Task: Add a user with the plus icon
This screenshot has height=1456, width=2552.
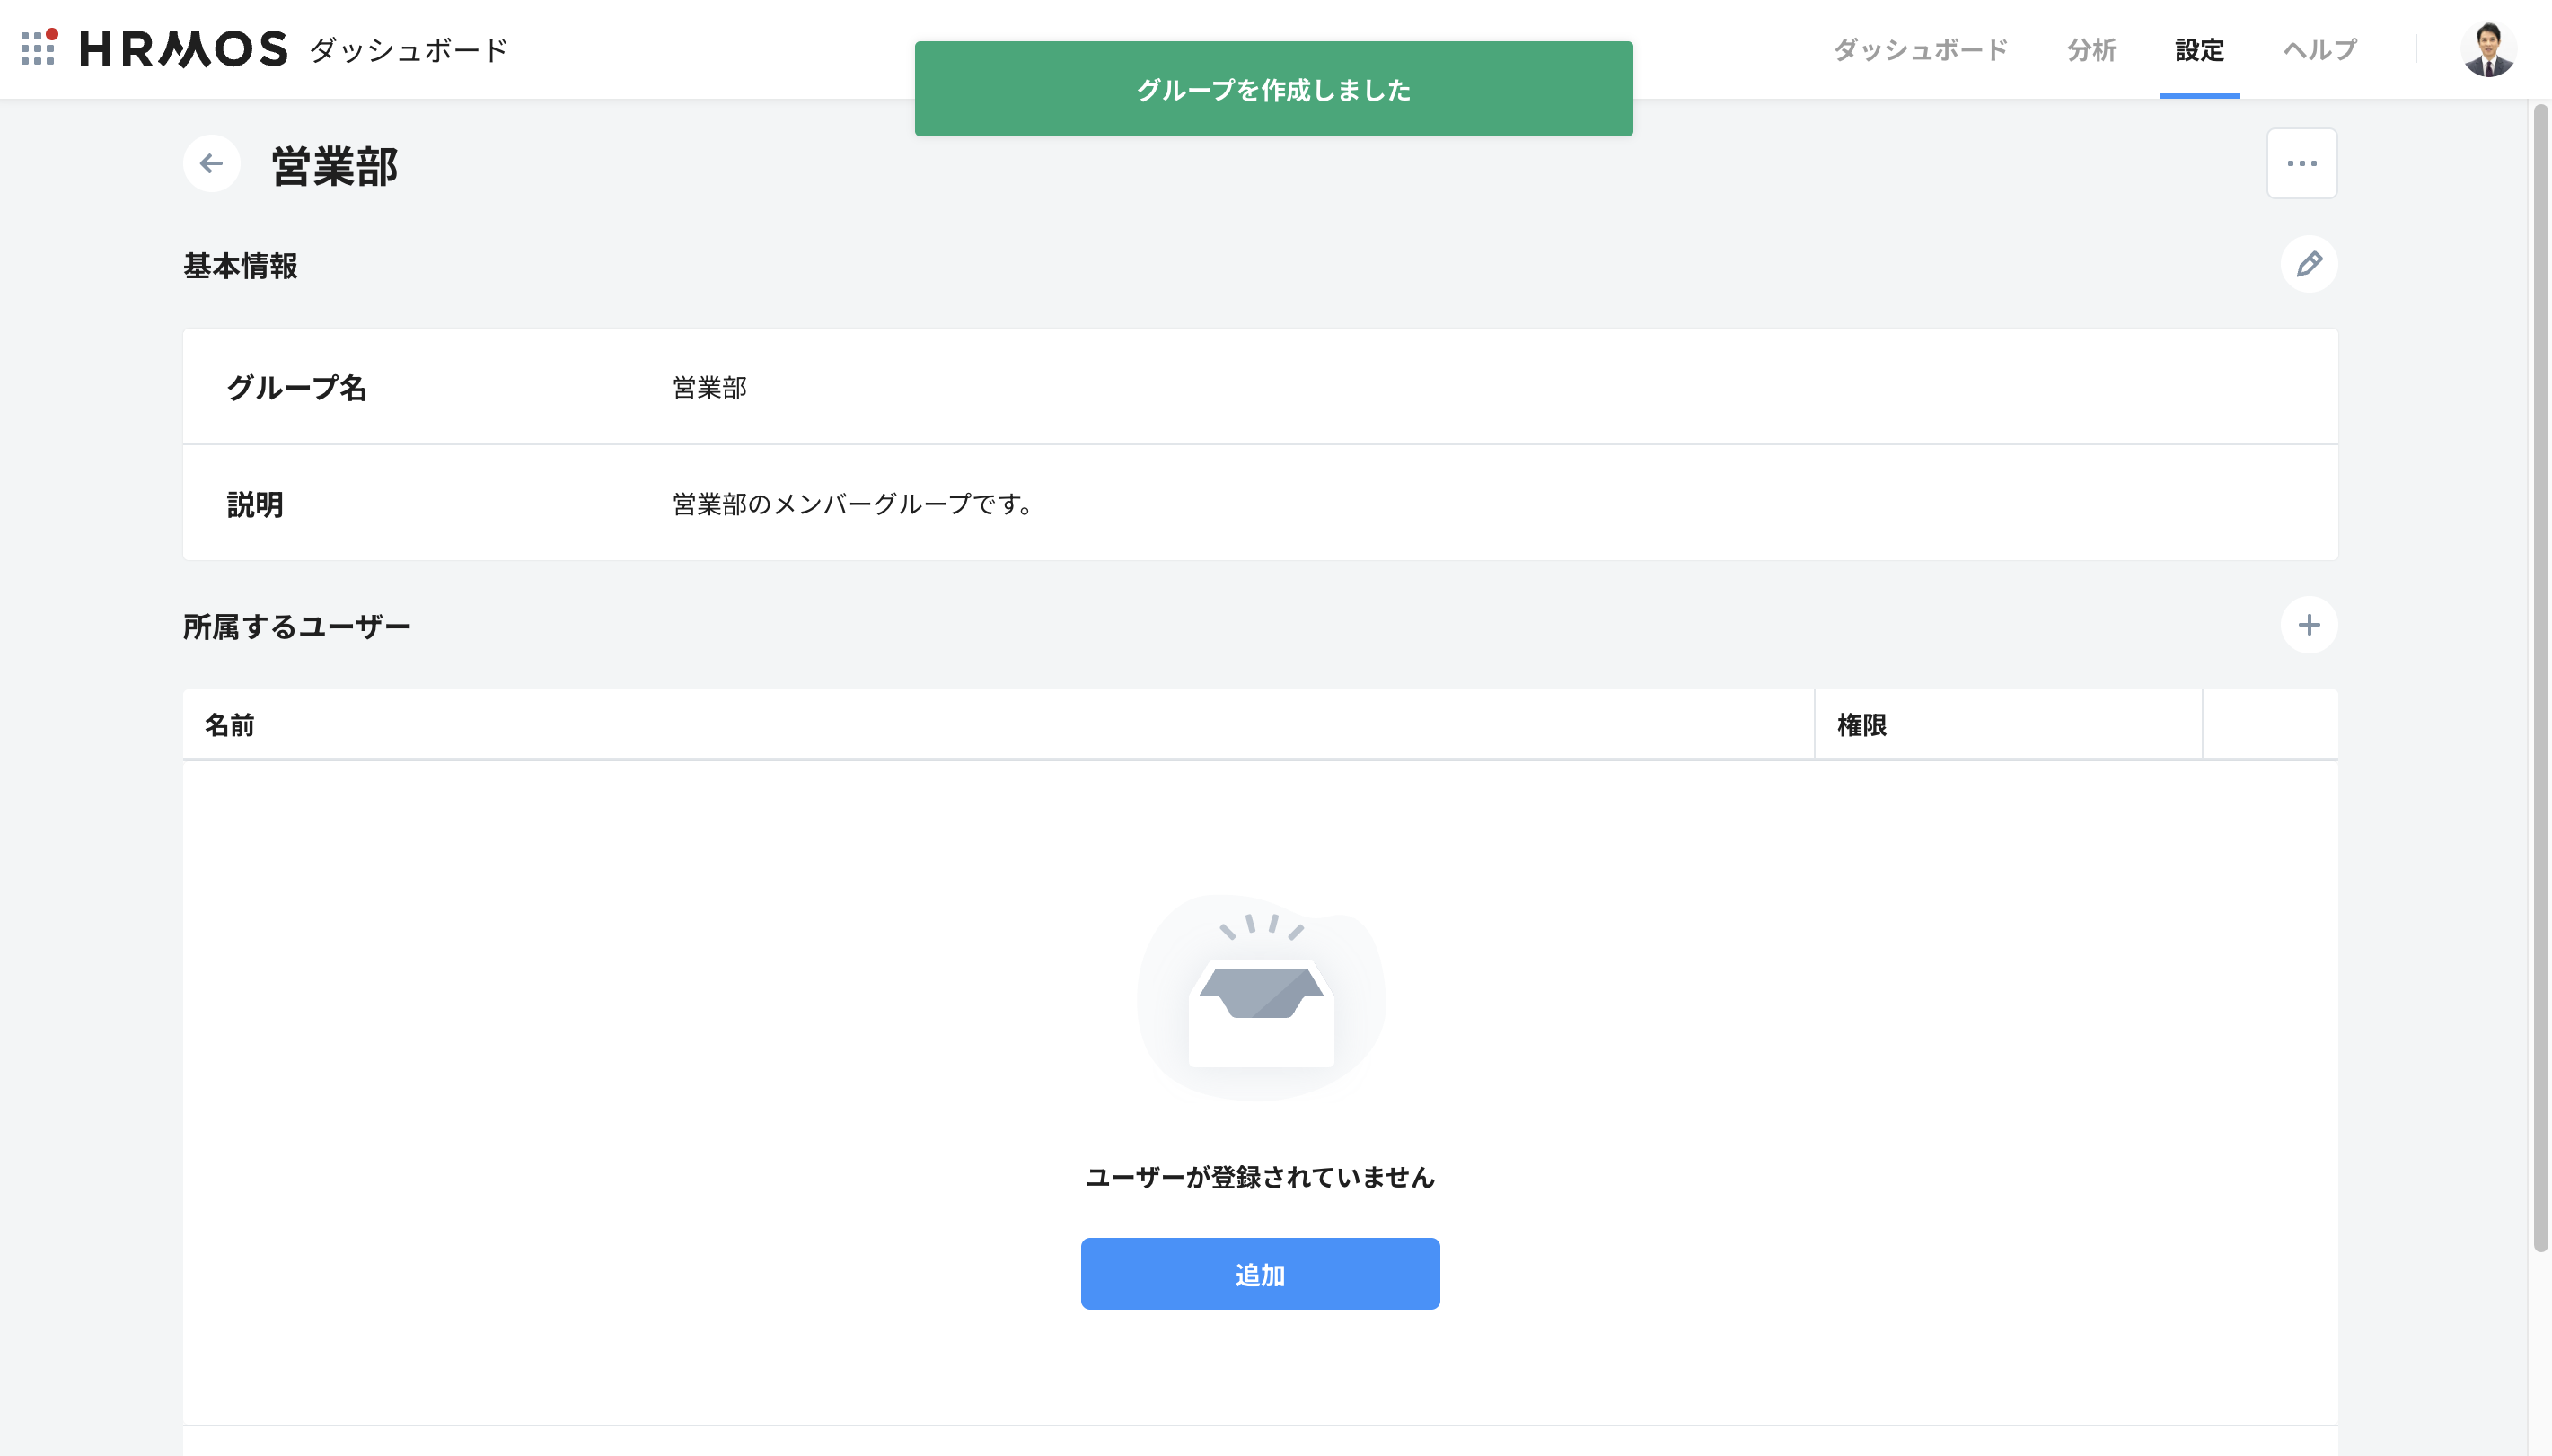Action: (2308, 625)
